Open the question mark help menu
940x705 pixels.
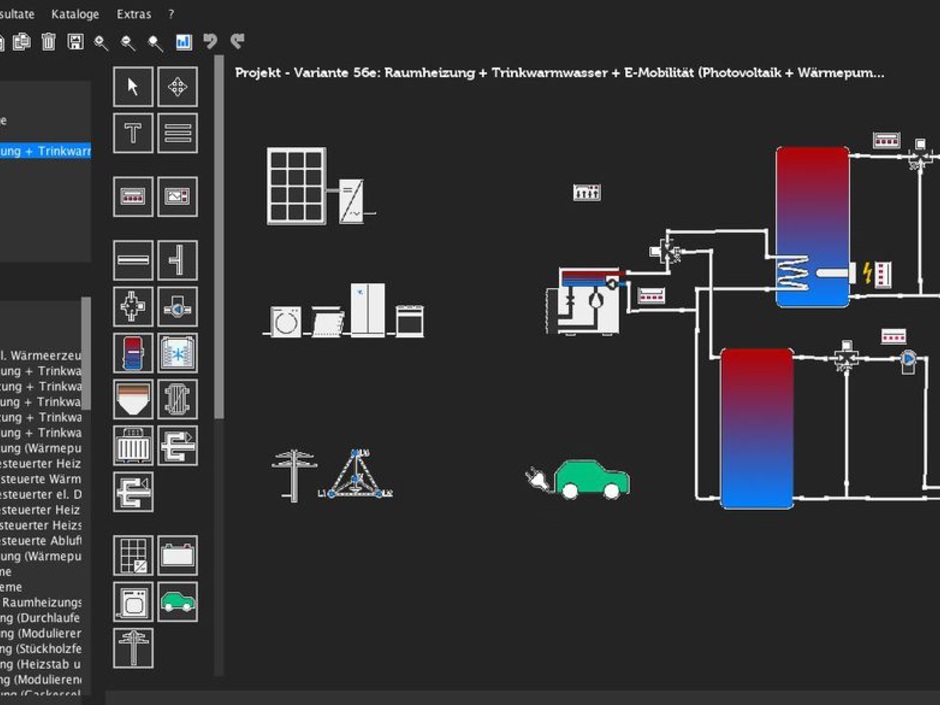[171, 14]
